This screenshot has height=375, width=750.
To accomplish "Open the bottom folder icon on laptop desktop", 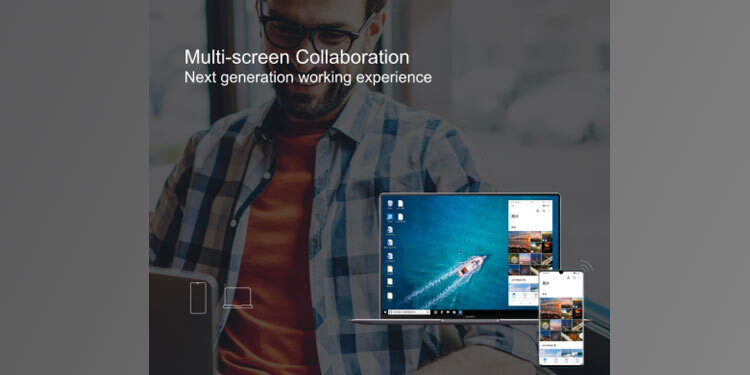I will [390, 297].
